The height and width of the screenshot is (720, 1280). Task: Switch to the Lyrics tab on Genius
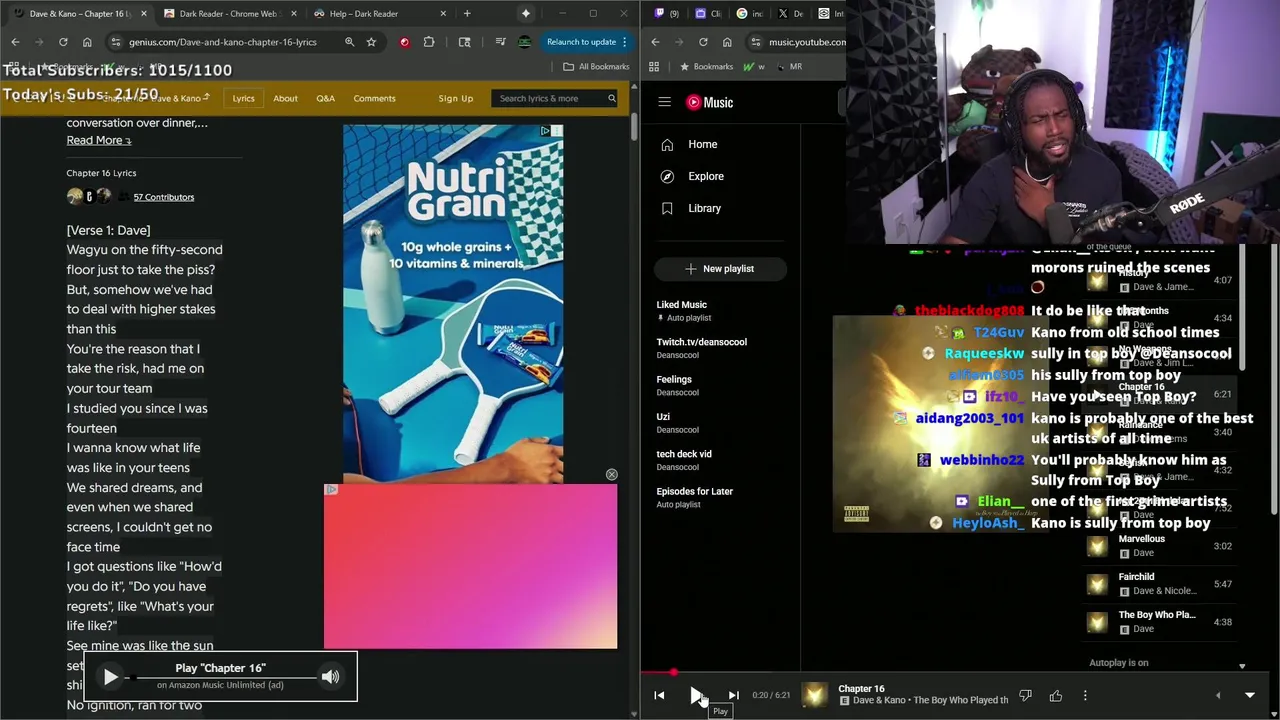(243, 98)
